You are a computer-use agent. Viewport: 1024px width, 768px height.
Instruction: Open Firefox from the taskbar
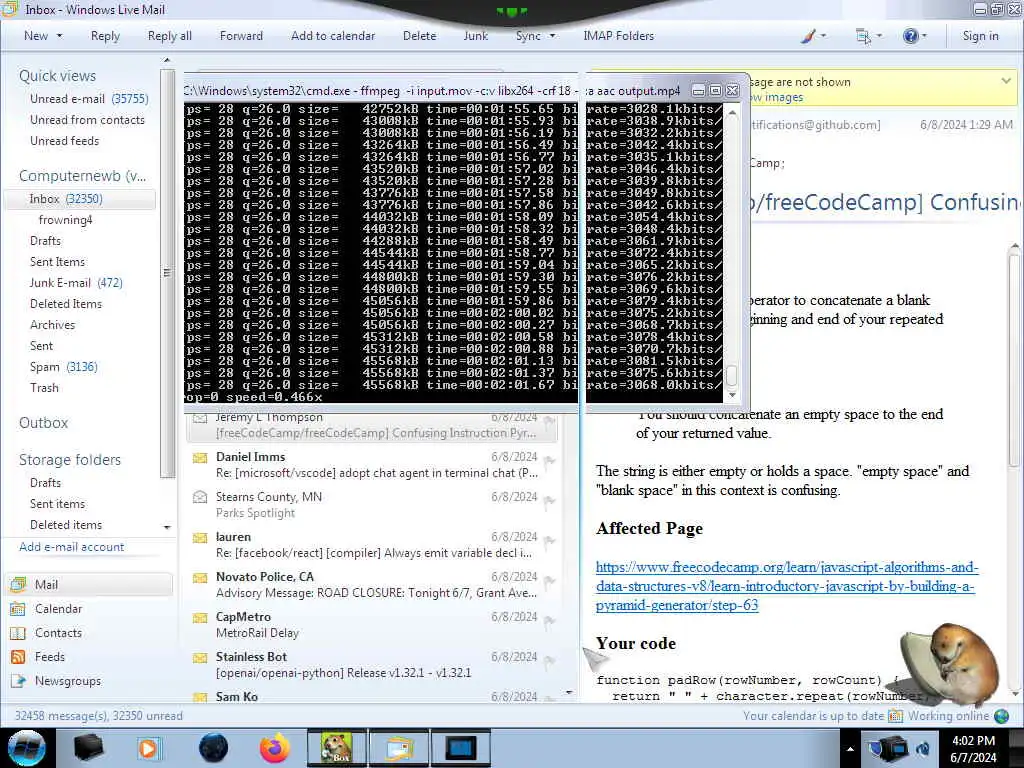(274, 748)
